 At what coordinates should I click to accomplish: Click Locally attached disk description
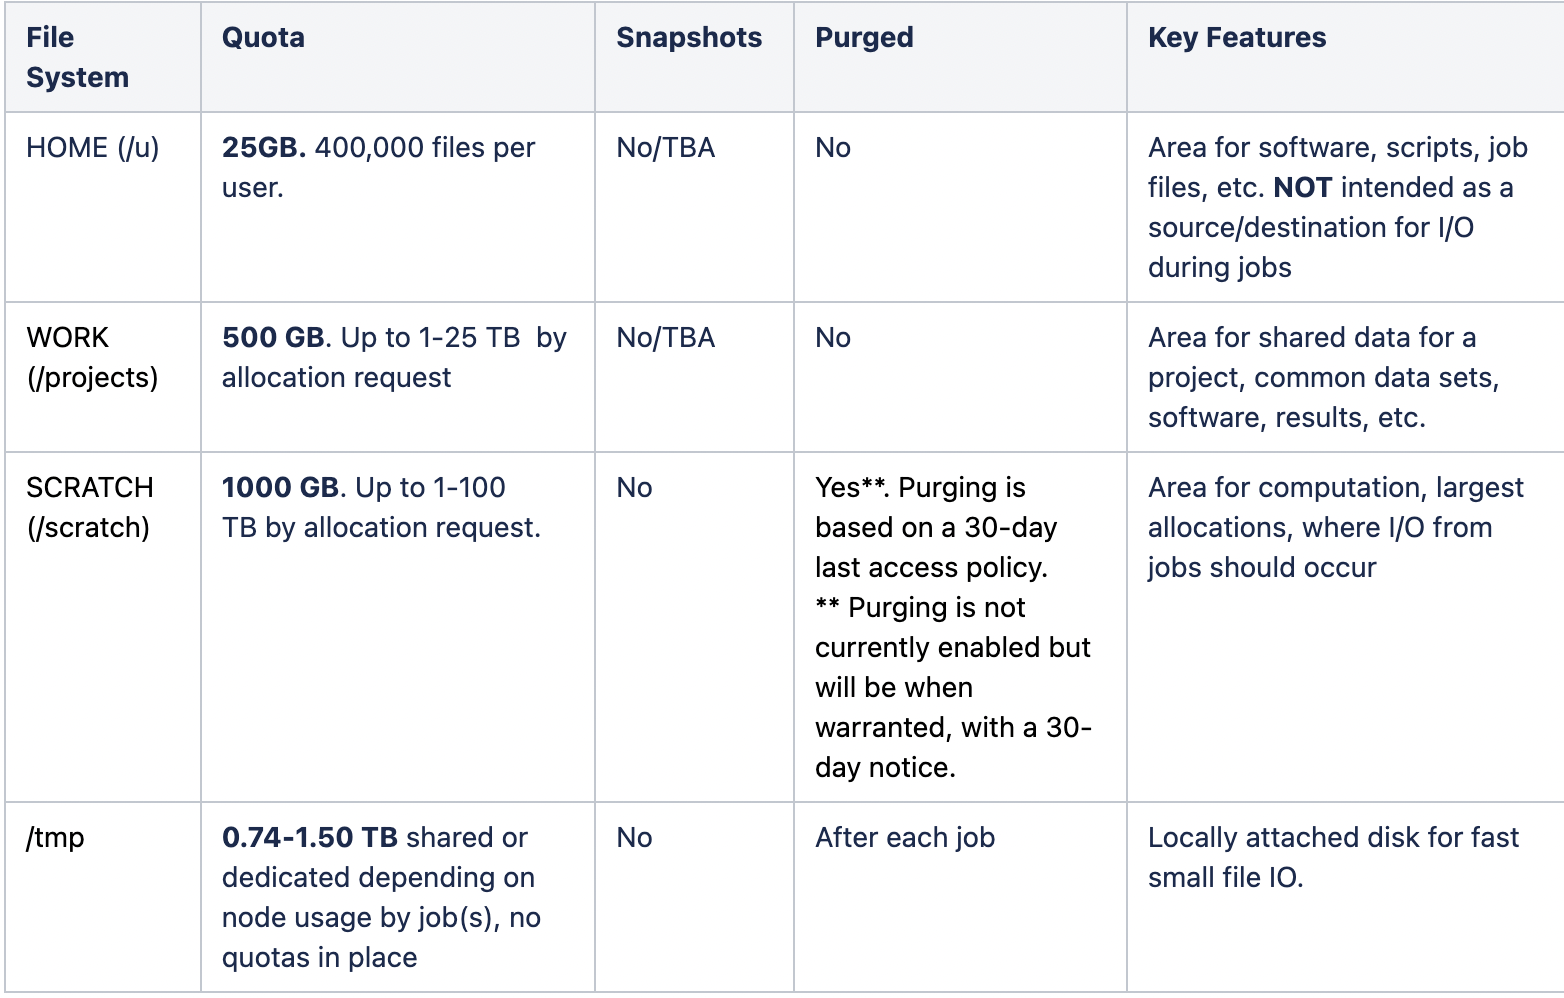click(1333, 857)
